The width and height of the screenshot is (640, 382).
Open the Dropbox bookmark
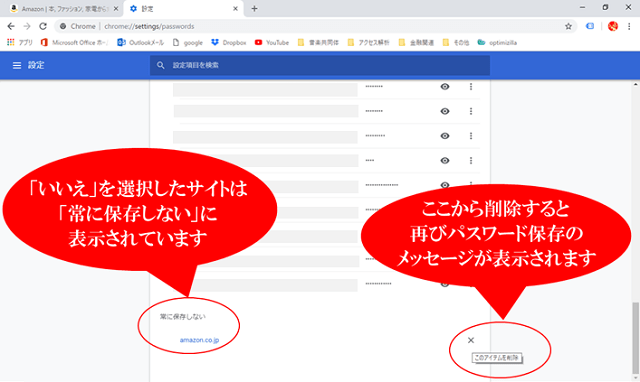pyautogui.click(x=229, y=42)
